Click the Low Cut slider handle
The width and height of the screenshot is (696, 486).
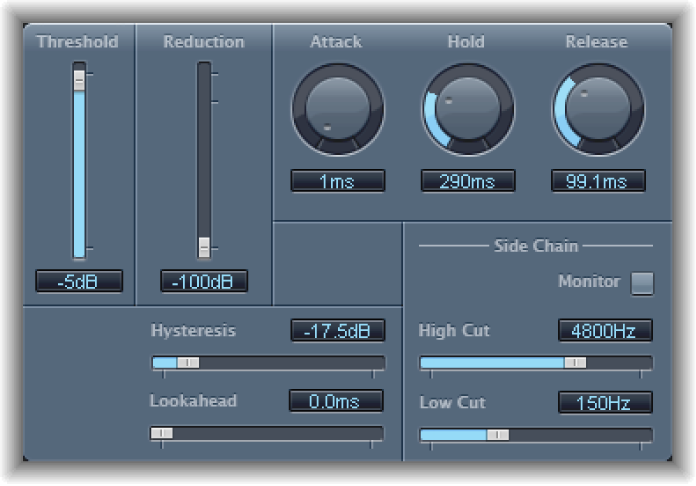click(x=498, y=435)
